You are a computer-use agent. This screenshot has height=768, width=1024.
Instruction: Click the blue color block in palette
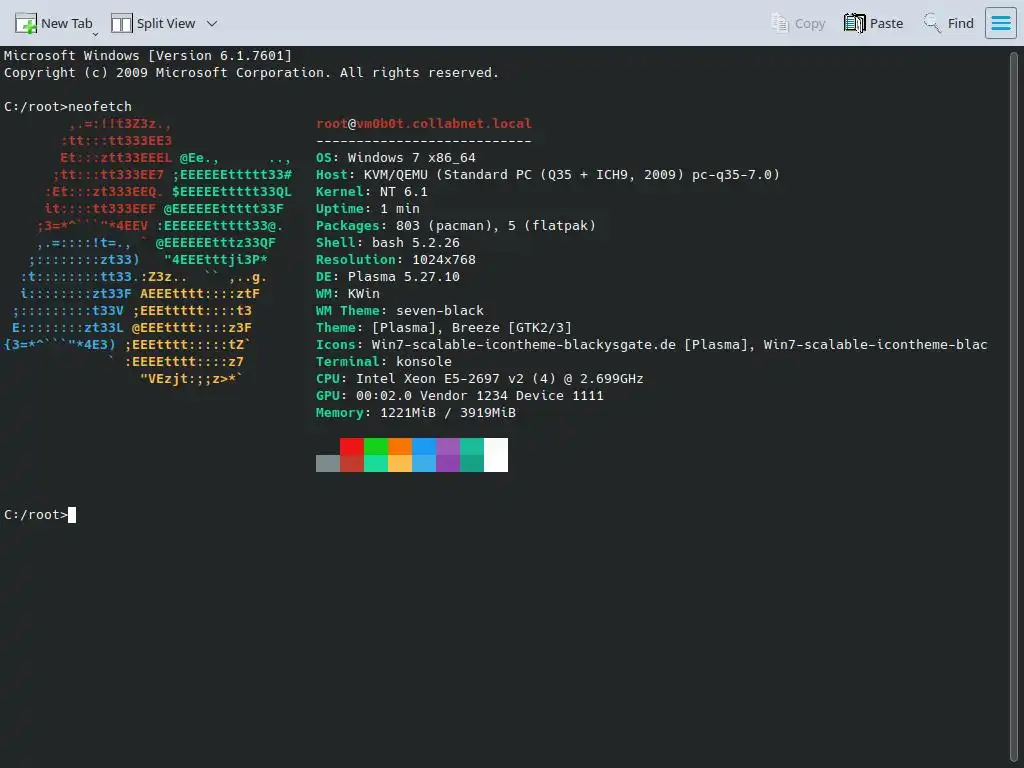point(424,446)
